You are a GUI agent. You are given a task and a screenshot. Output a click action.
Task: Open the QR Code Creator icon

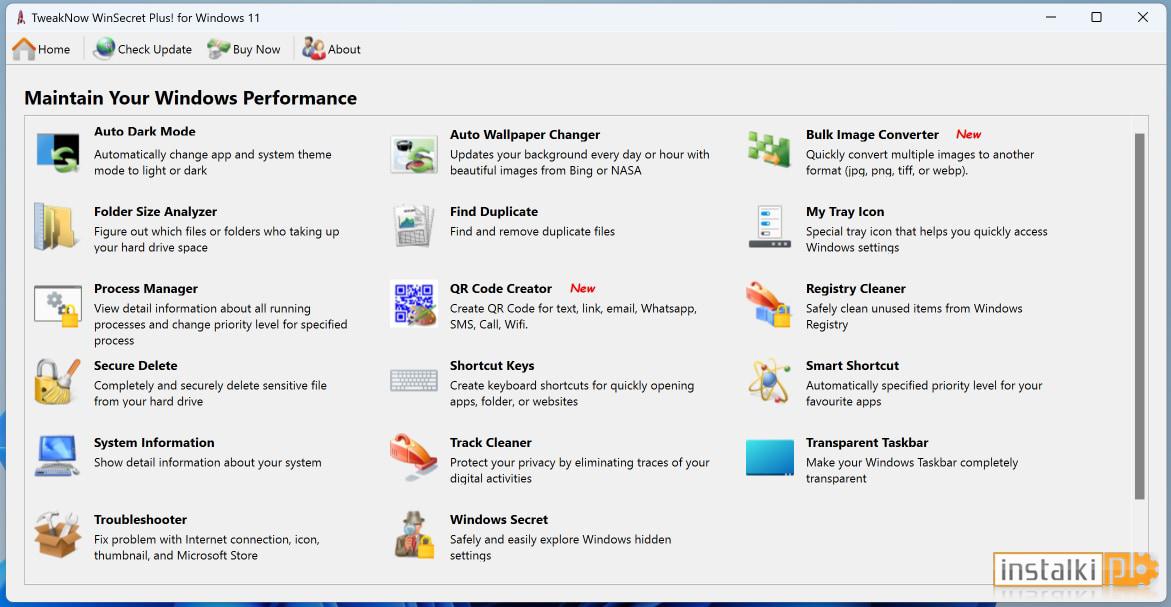point(414,304)
